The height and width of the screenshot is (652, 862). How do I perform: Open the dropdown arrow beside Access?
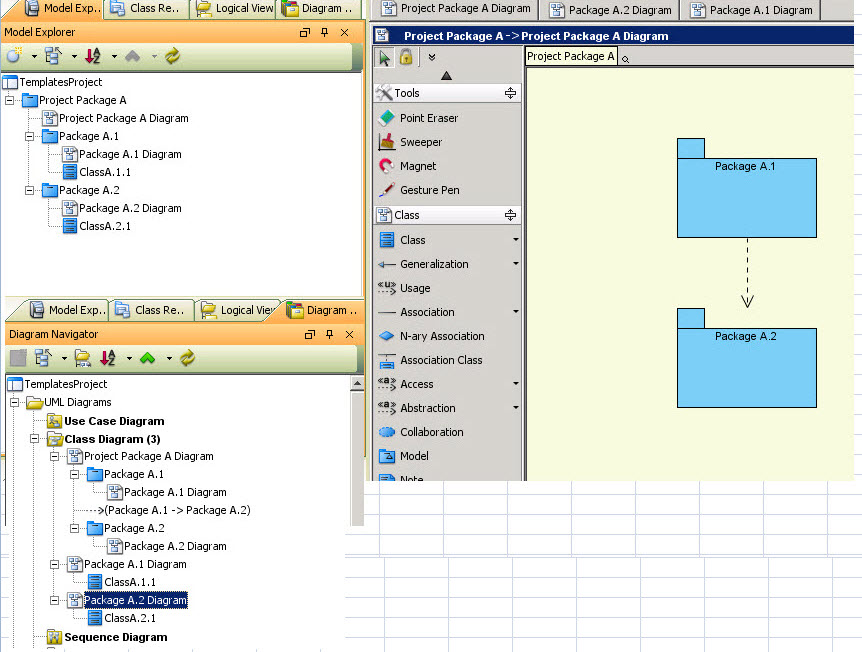coord(516,384)
